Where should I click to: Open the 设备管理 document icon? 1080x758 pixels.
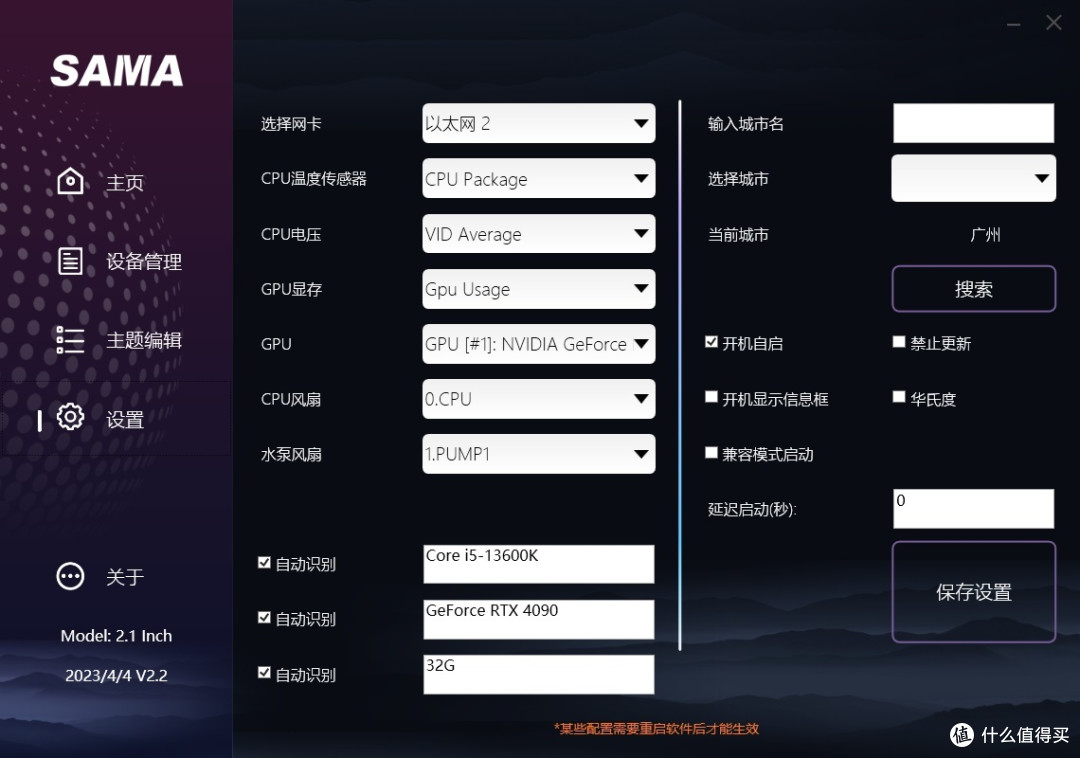[70, 261]
